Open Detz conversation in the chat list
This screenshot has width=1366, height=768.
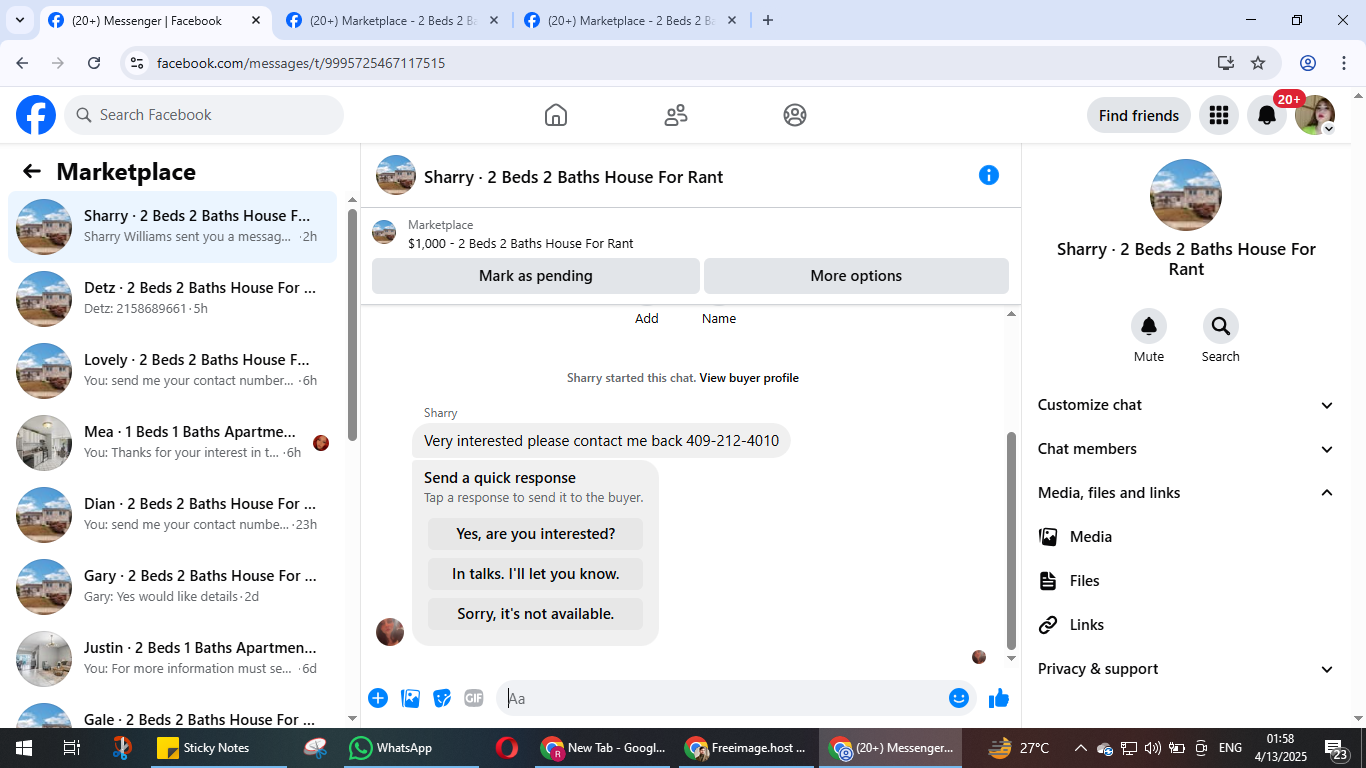tap(172, 299)
